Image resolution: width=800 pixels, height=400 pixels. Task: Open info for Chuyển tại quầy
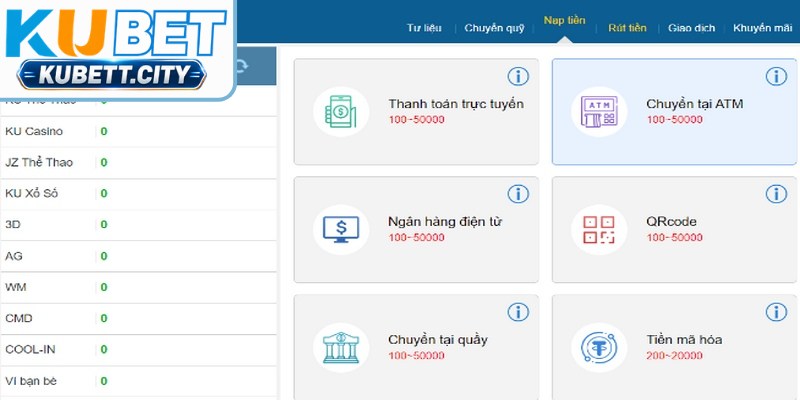click(518, 312)
